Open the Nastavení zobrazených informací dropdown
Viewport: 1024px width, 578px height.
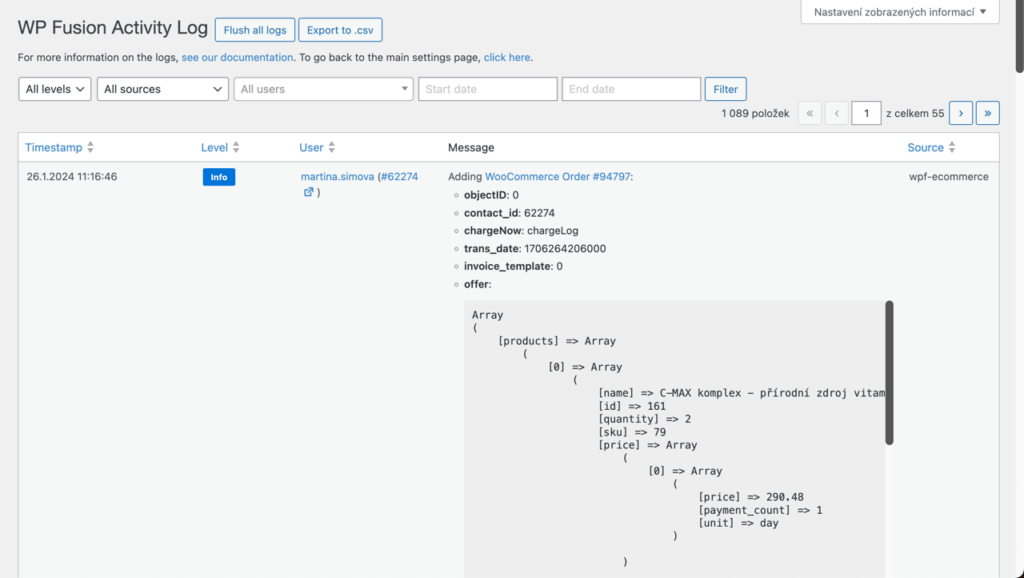[900, 12]
